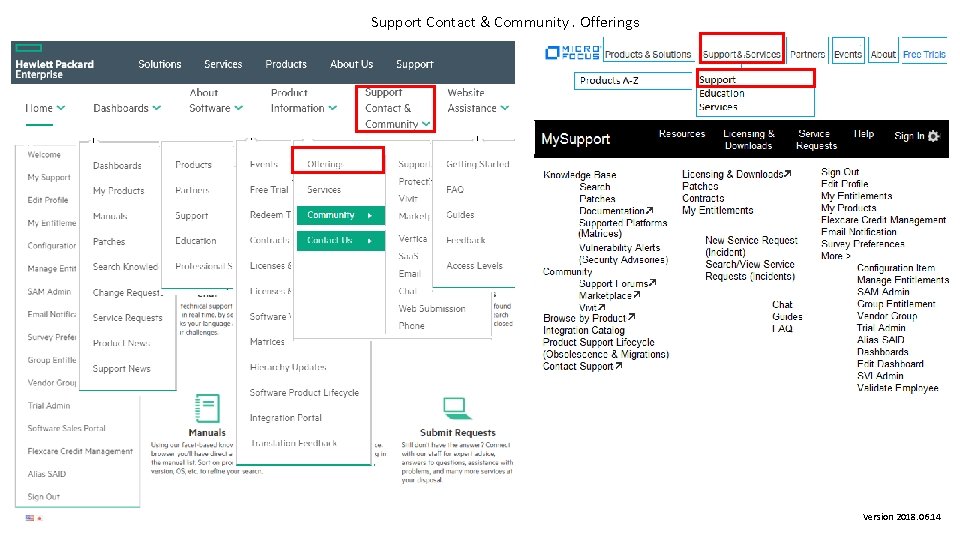Open external link arrow beside Support Forums

coord(653,283)
